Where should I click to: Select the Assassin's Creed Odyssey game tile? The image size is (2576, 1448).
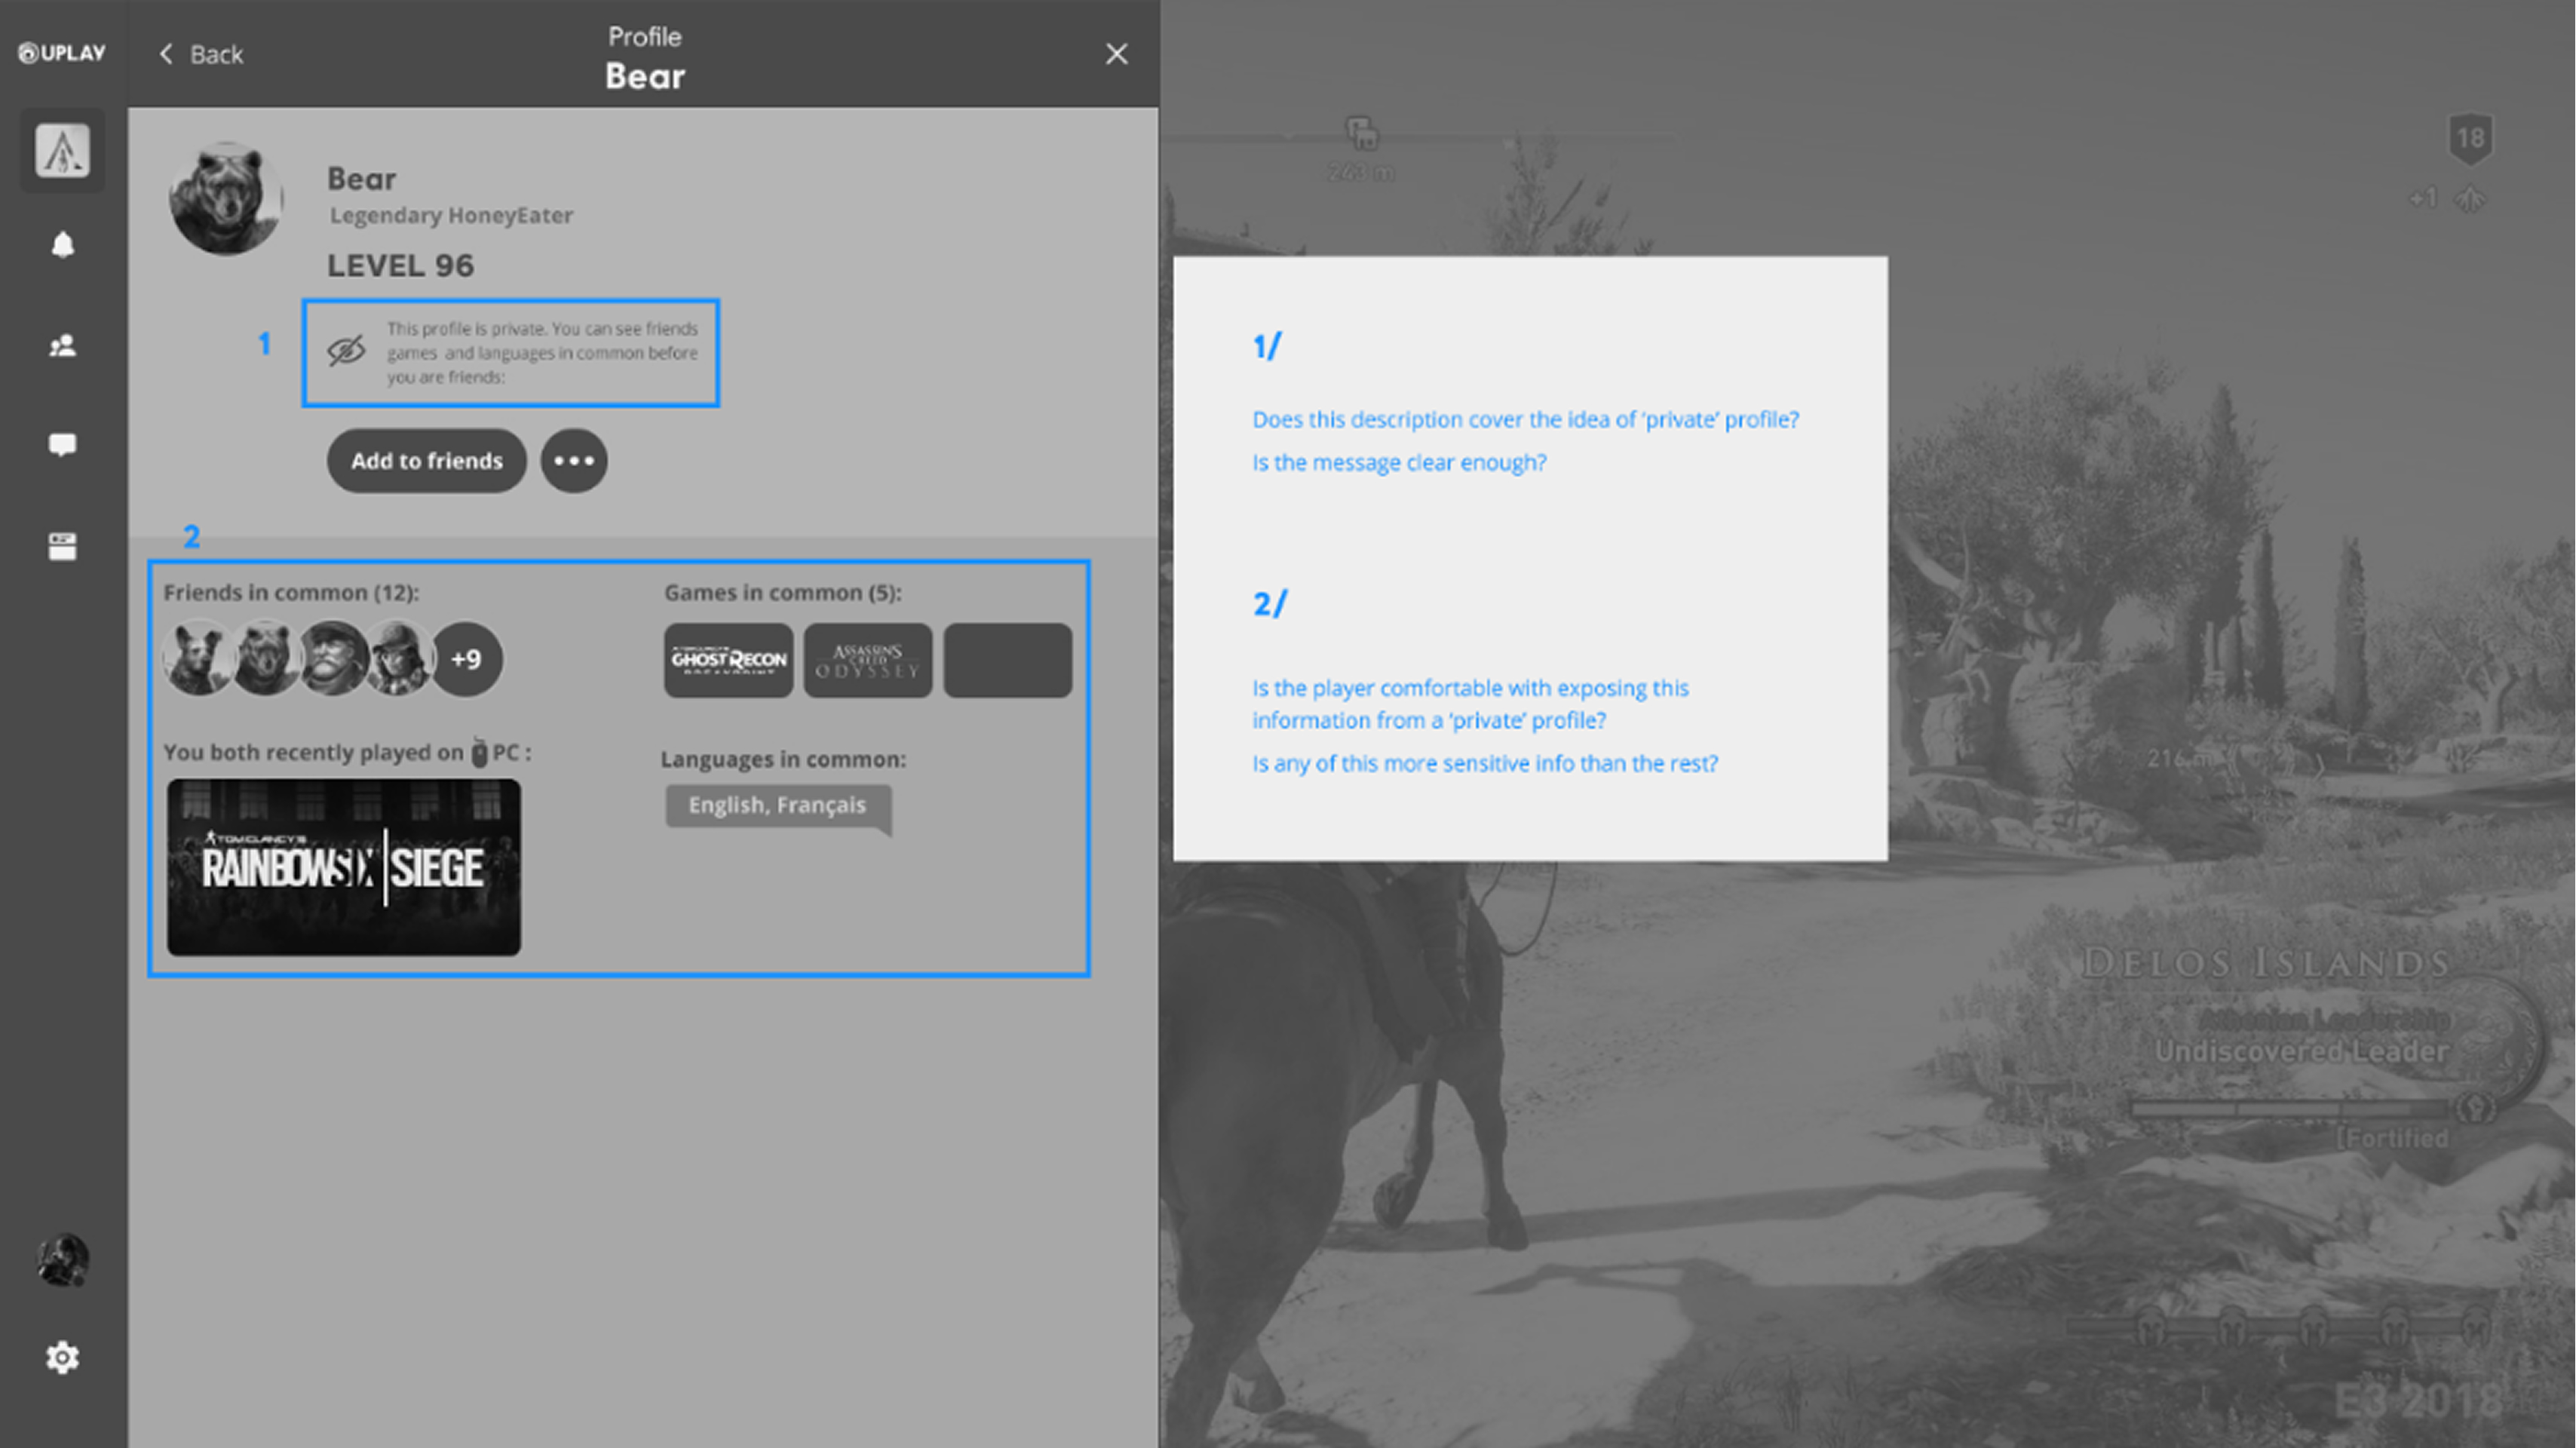pyautogui.click(x=868, y=660)
